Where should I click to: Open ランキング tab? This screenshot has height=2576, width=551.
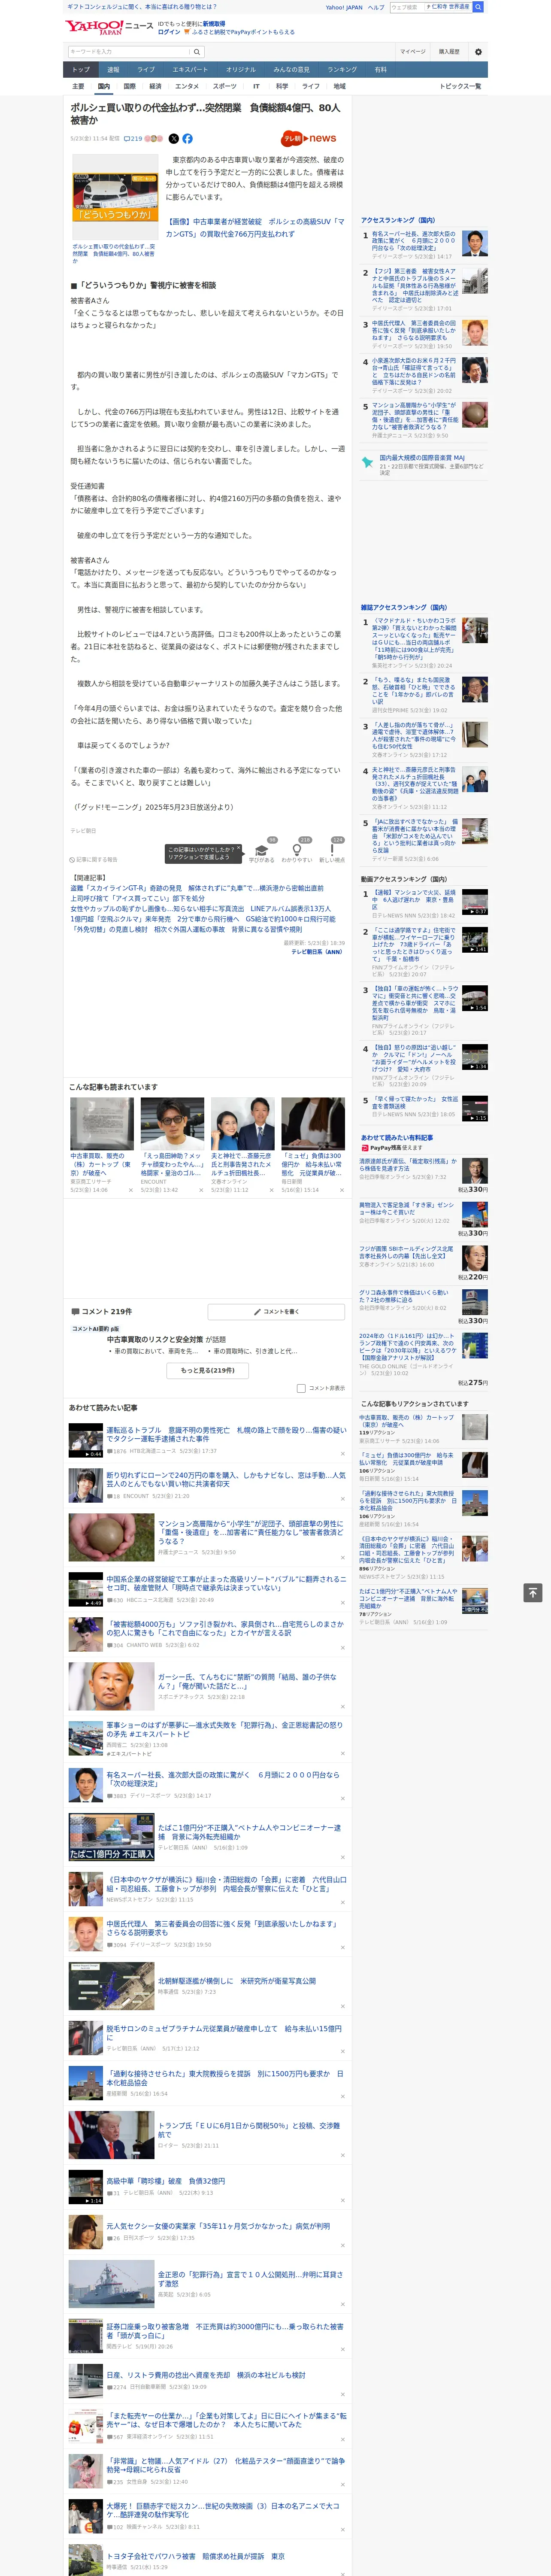[x=342, y=70]
